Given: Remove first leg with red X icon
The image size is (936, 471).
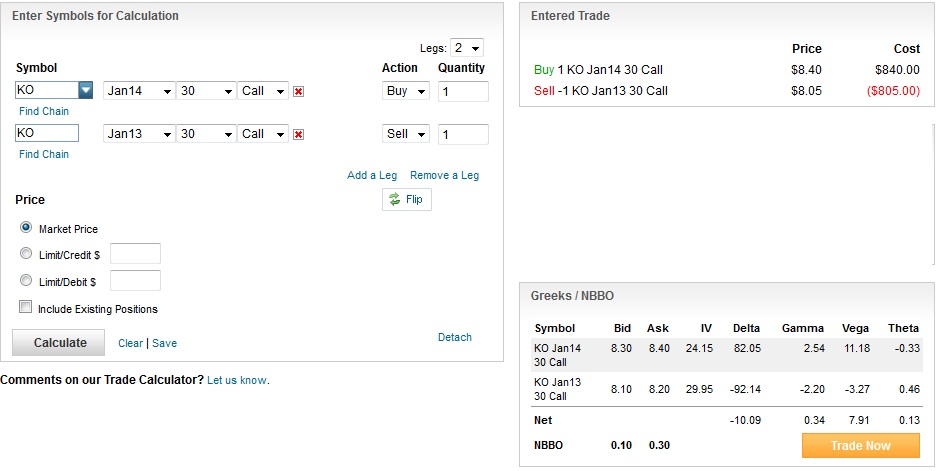Looking at the screenshot, I should [299, 91].
